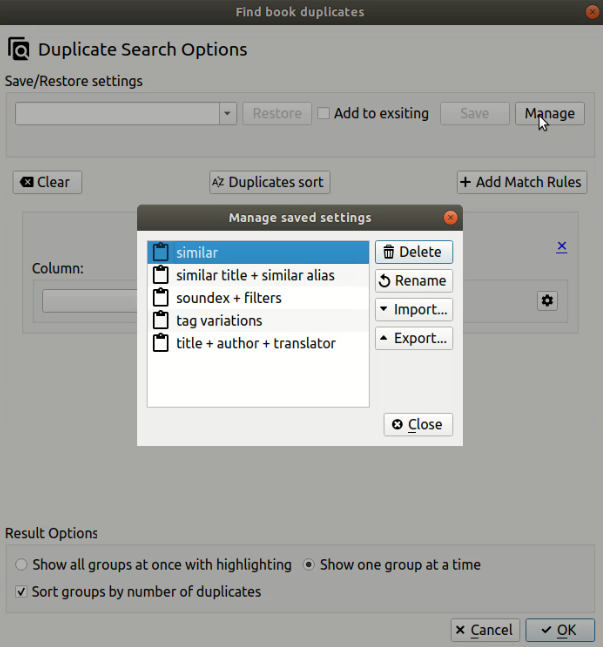Click the Duplicate Search Options header icon

coord(19,49)
